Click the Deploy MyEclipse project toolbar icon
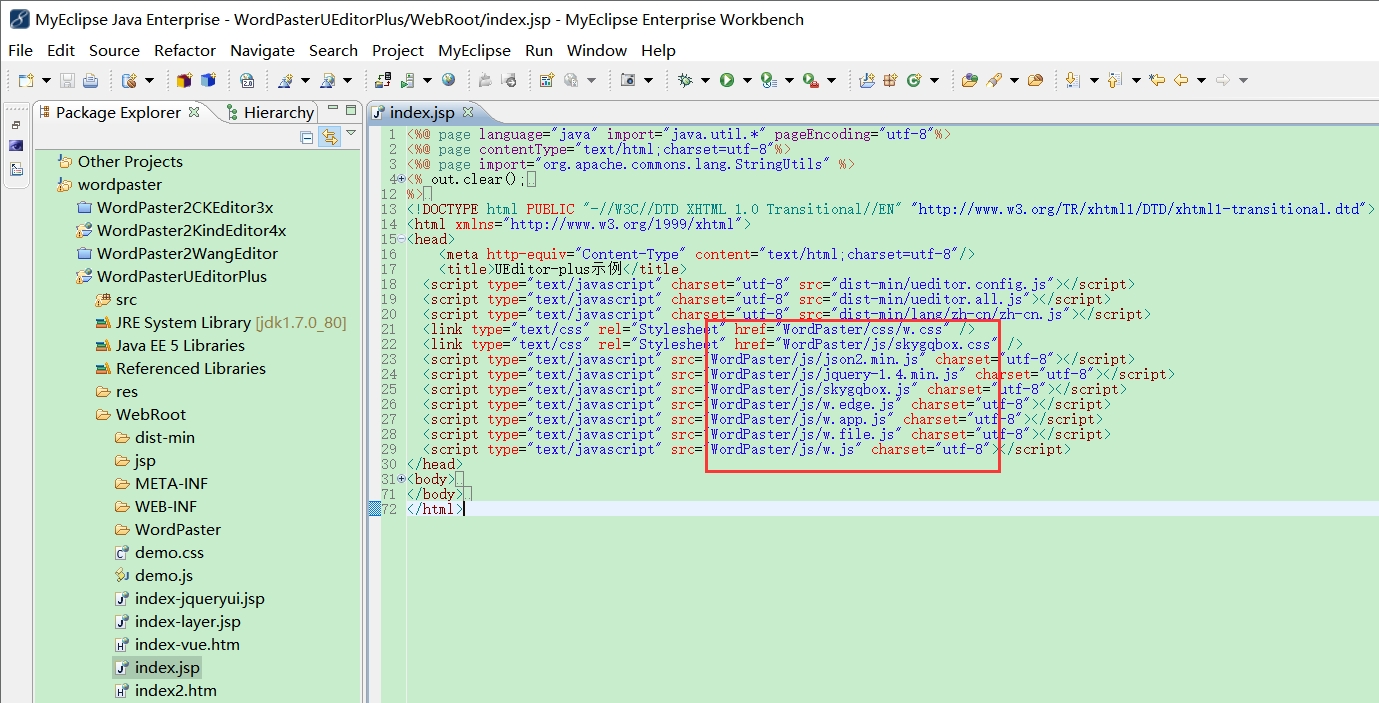The width and height of the screenshot is (1379, 703). [x=383, y=80]
